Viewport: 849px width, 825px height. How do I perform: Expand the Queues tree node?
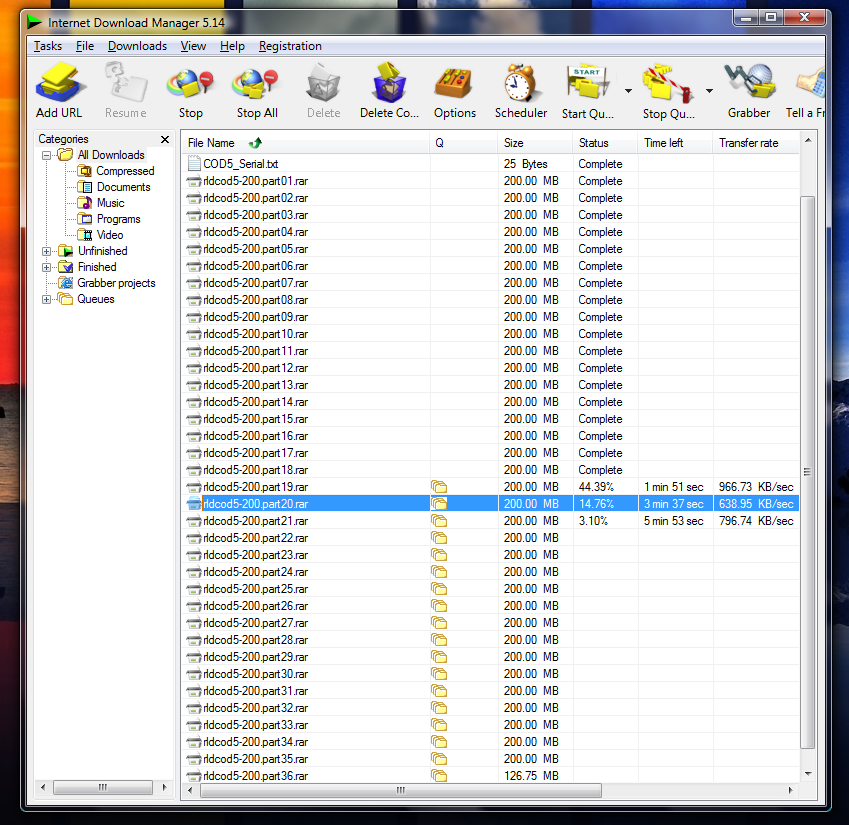point(47,299)
